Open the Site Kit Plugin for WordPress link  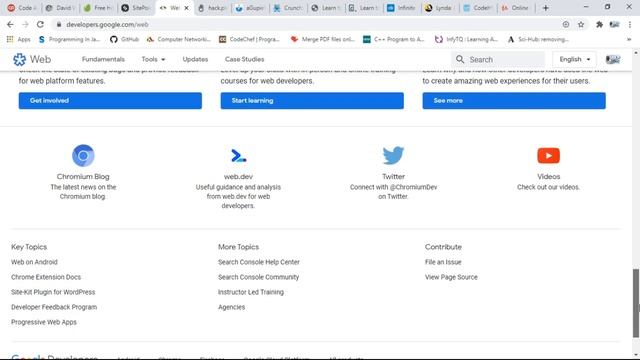pyautogui.click(x=53, y=292)
